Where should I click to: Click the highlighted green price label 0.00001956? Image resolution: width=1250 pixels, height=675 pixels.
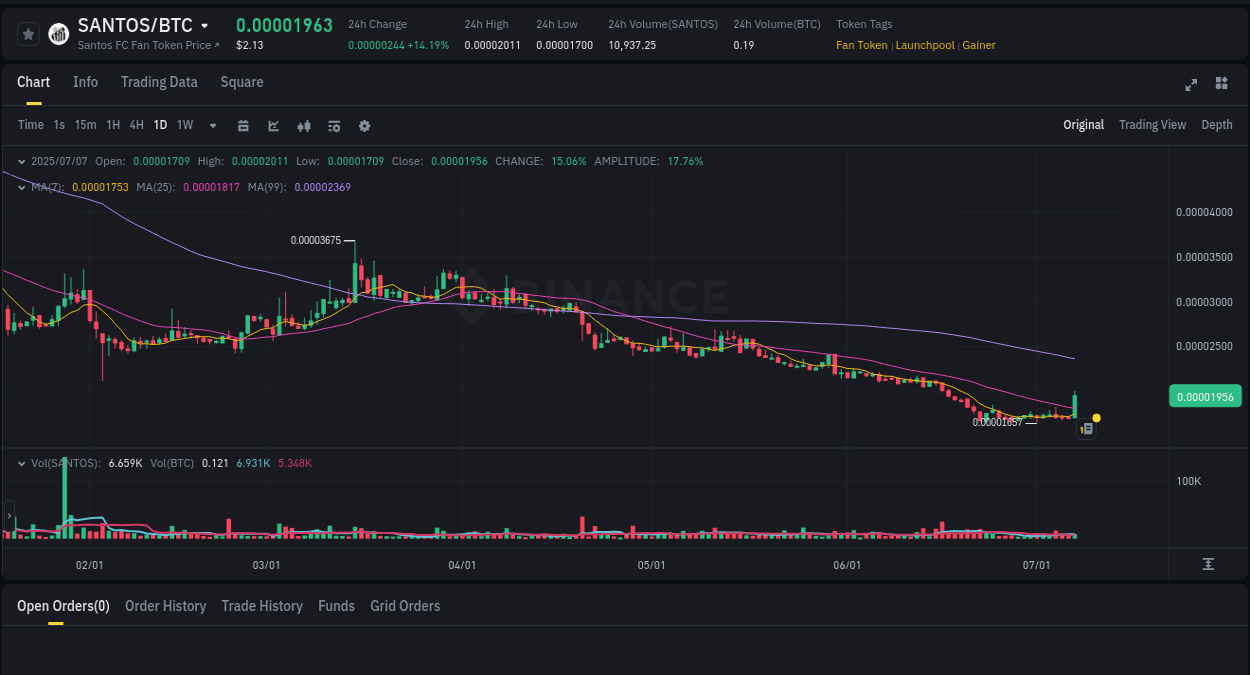[x=1205, y=396]
